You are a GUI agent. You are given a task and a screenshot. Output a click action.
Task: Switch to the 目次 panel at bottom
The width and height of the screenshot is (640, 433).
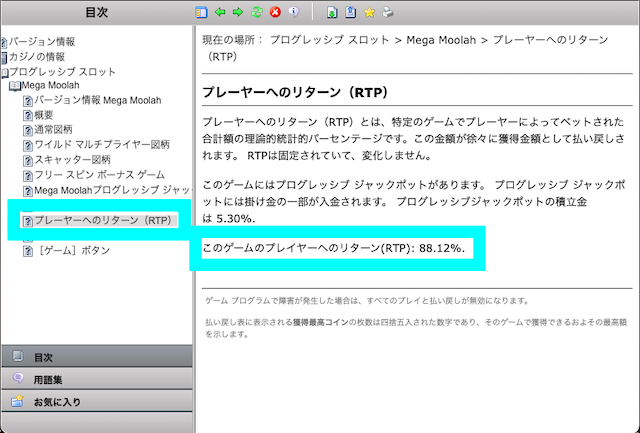click(x=44, y=357)
